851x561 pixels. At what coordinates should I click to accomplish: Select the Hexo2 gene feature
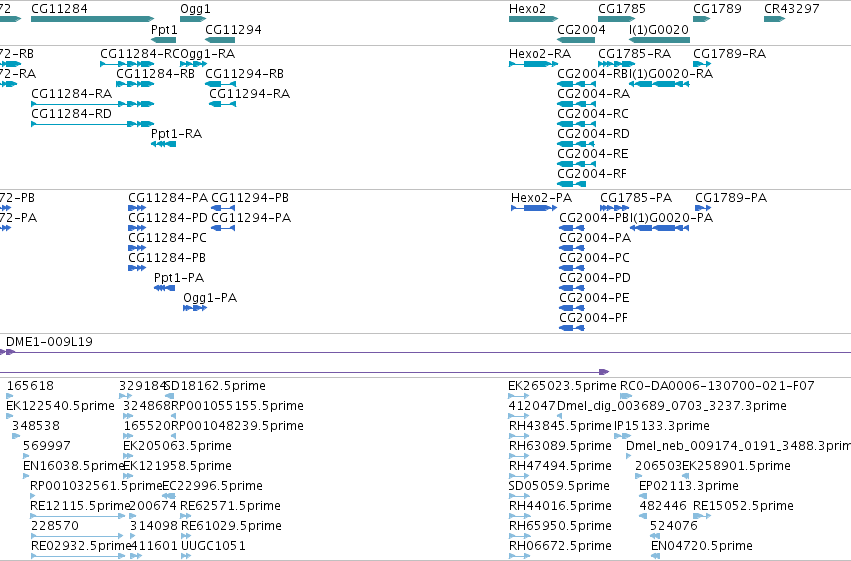[533, 19]
